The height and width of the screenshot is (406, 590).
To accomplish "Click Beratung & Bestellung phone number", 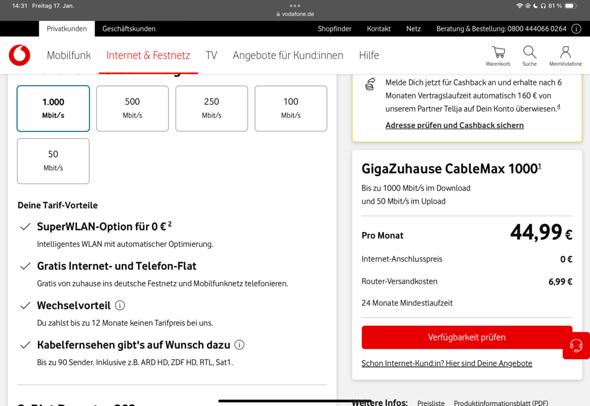I will [x=501, y=29].
